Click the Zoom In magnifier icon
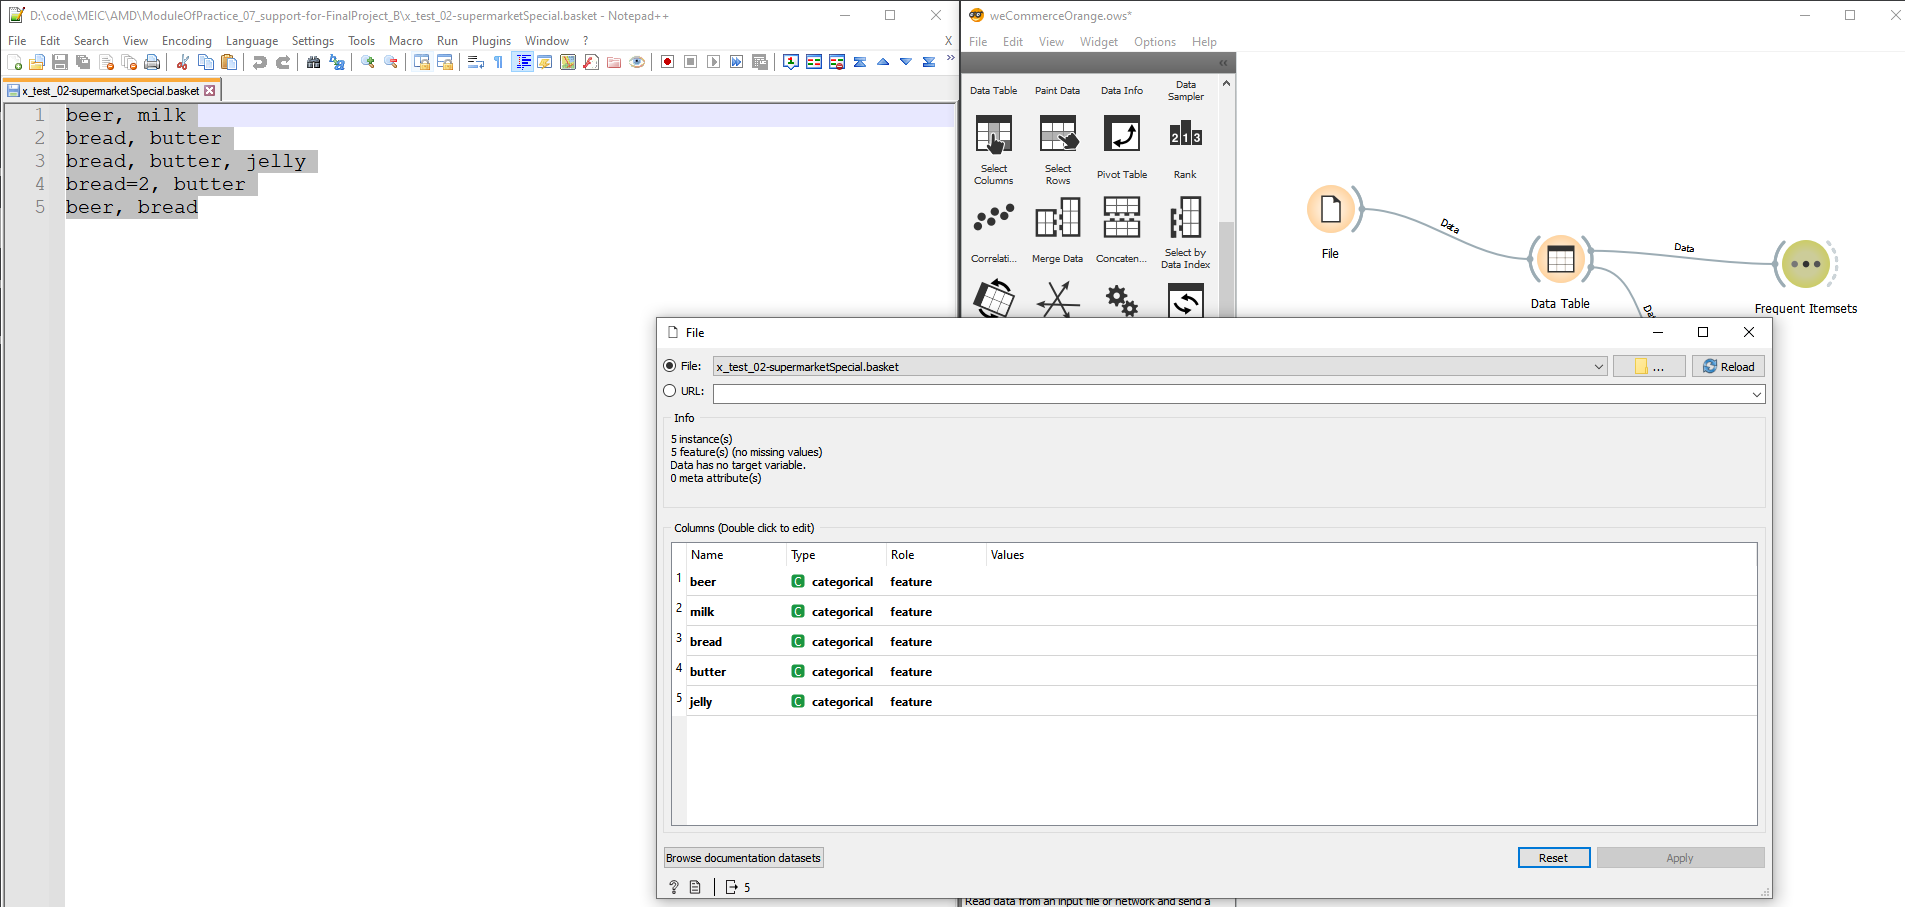 [x=368, y=62]
